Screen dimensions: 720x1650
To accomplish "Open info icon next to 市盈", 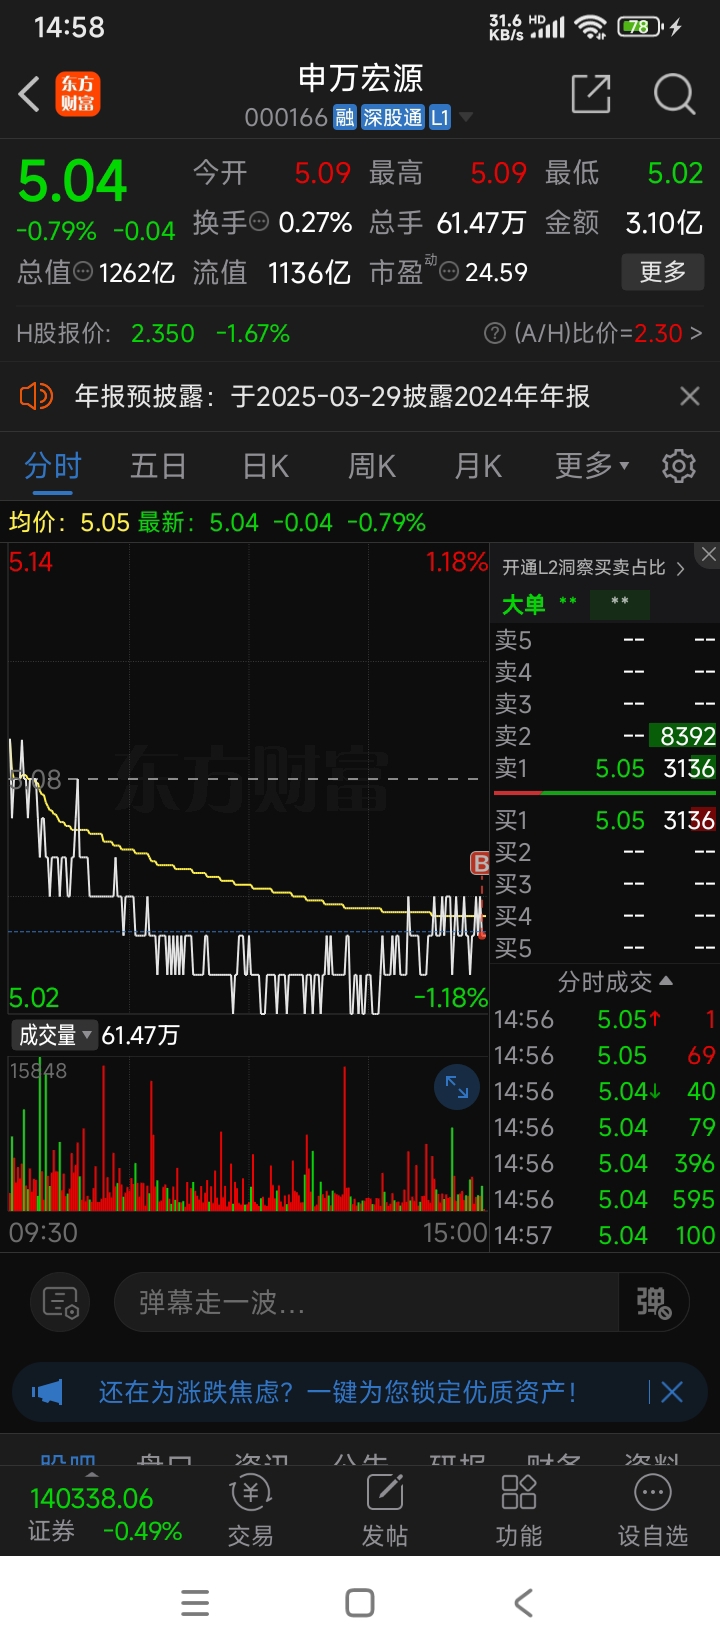I will [450, 272].
